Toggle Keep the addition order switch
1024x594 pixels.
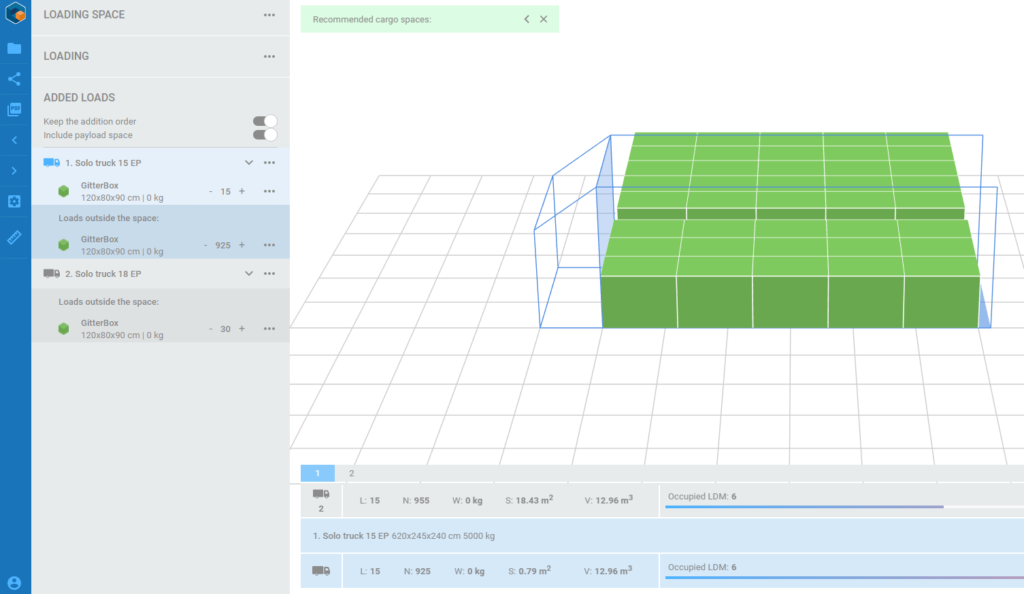[265, 122]
